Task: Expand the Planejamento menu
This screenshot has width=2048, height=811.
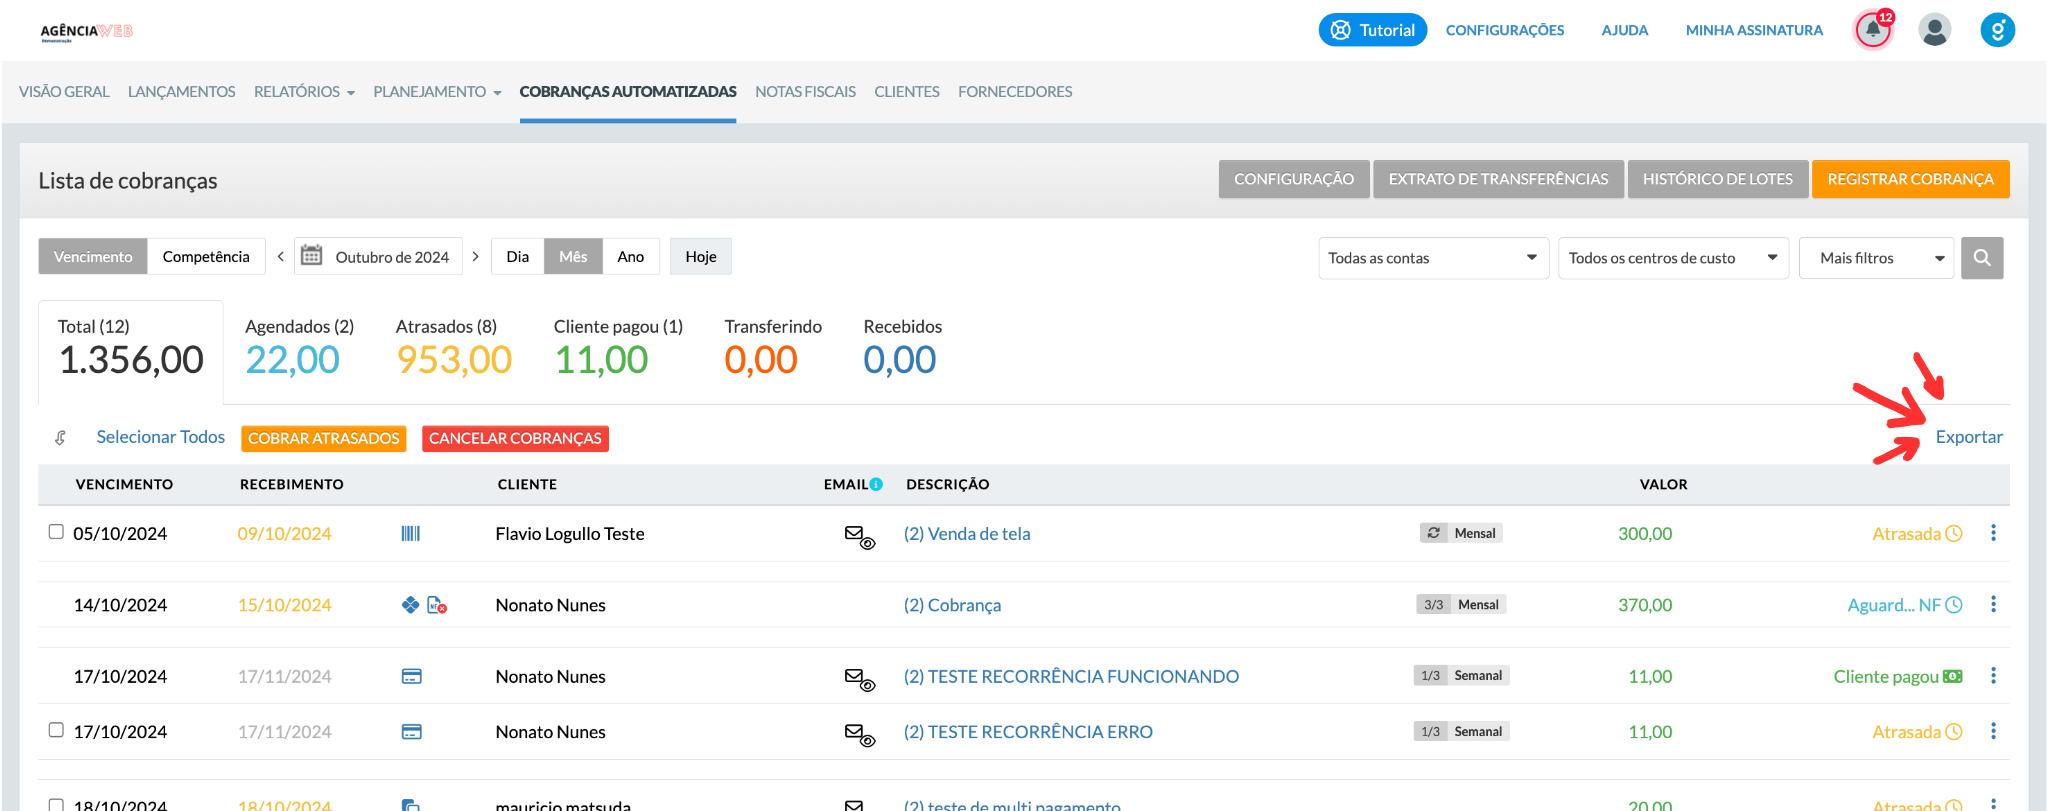Action: pos(437,91)
